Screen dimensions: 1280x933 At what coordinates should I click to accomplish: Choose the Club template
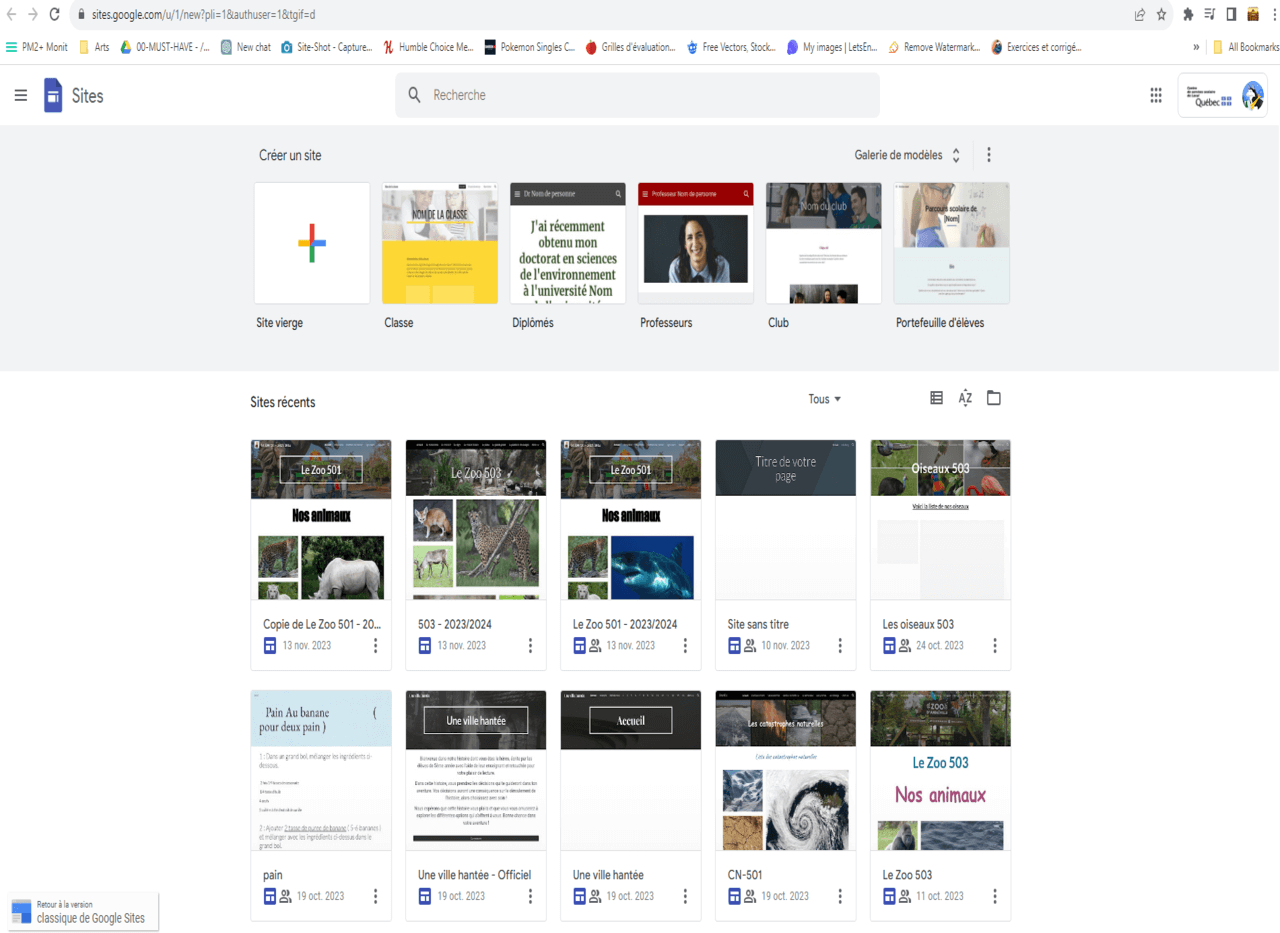pyautogui.click(x=824, y=243)
